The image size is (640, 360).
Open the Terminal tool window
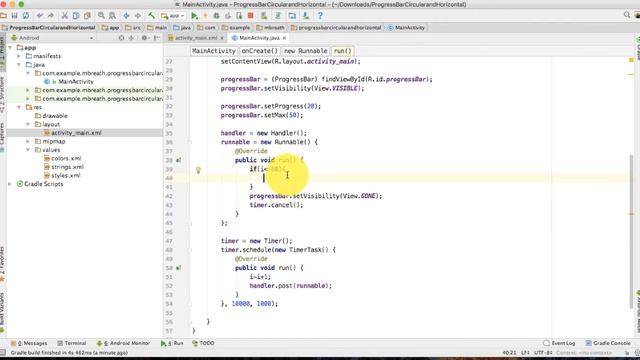click(x=72, y=344)
